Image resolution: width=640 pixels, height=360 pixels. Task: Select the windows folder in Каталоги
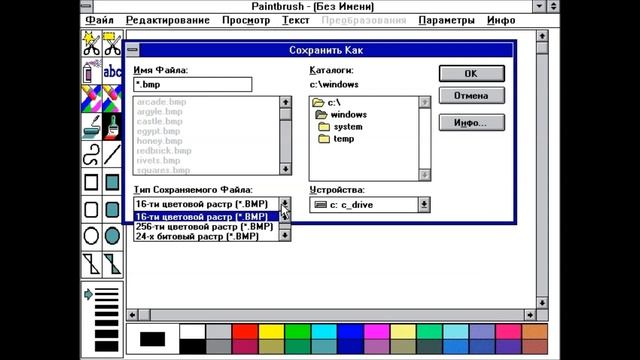tap(341, 115)
